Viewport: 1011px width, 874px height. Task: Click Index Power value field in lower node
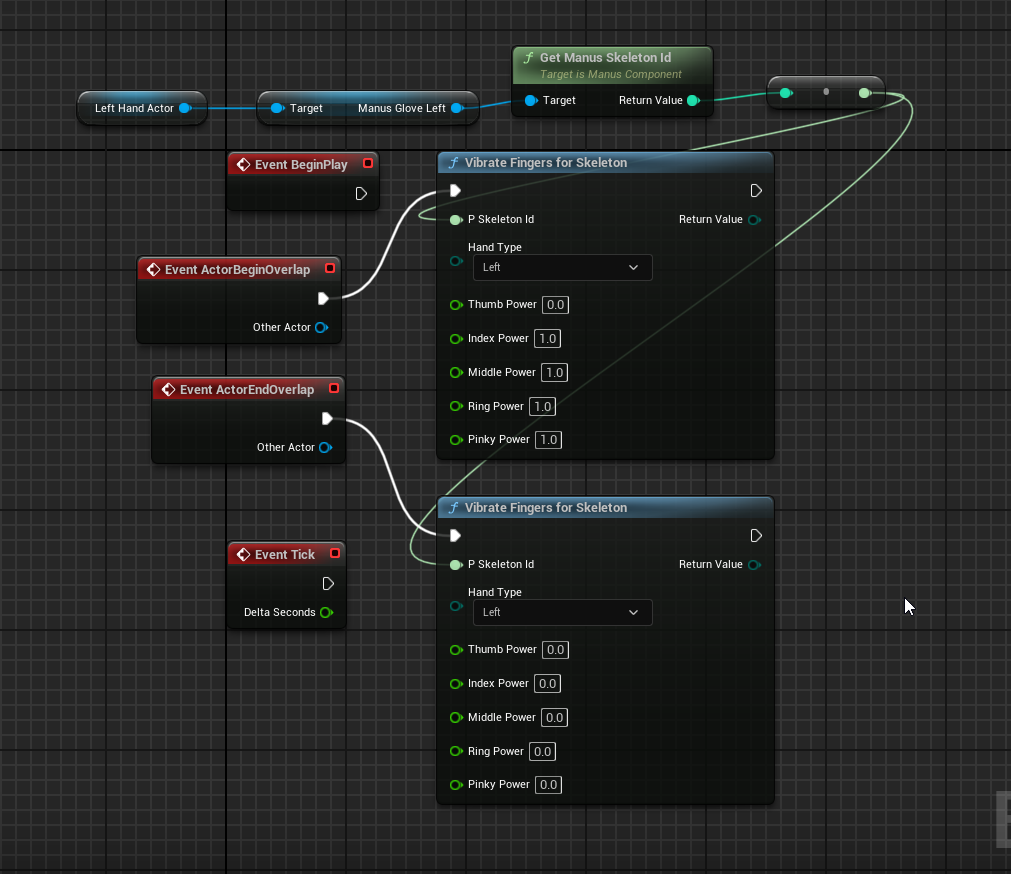(547, 683)
